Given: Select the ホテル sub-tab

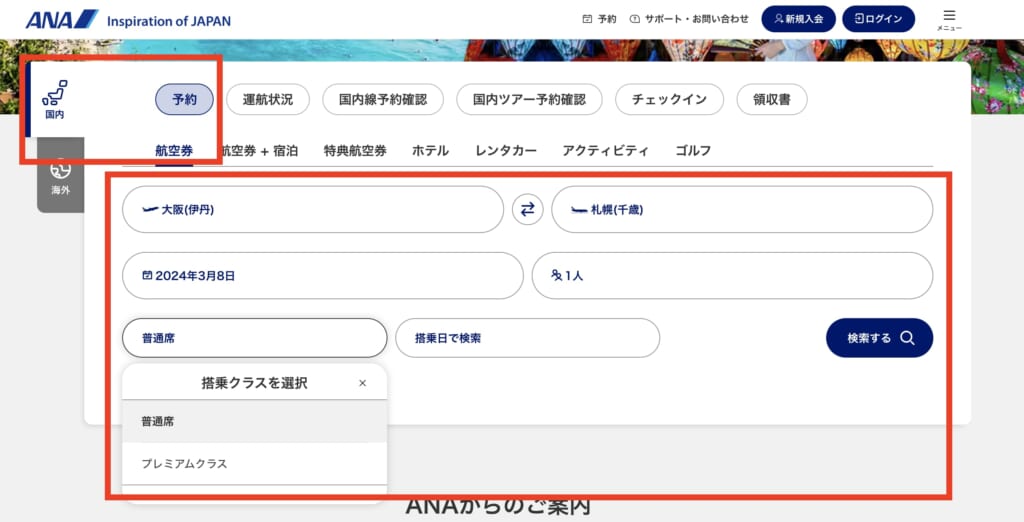Looking at the screenshot, I should (430, 150).
